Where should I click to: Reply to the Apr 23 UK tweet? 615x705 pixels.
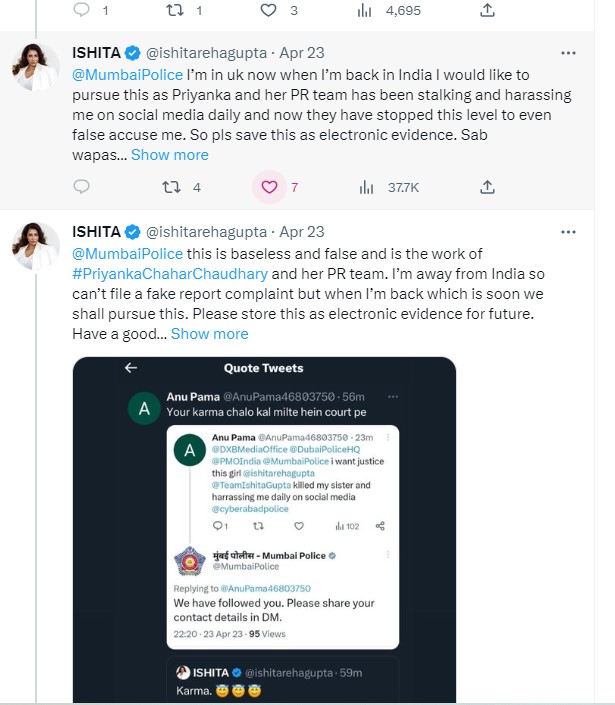click(82, 187)
